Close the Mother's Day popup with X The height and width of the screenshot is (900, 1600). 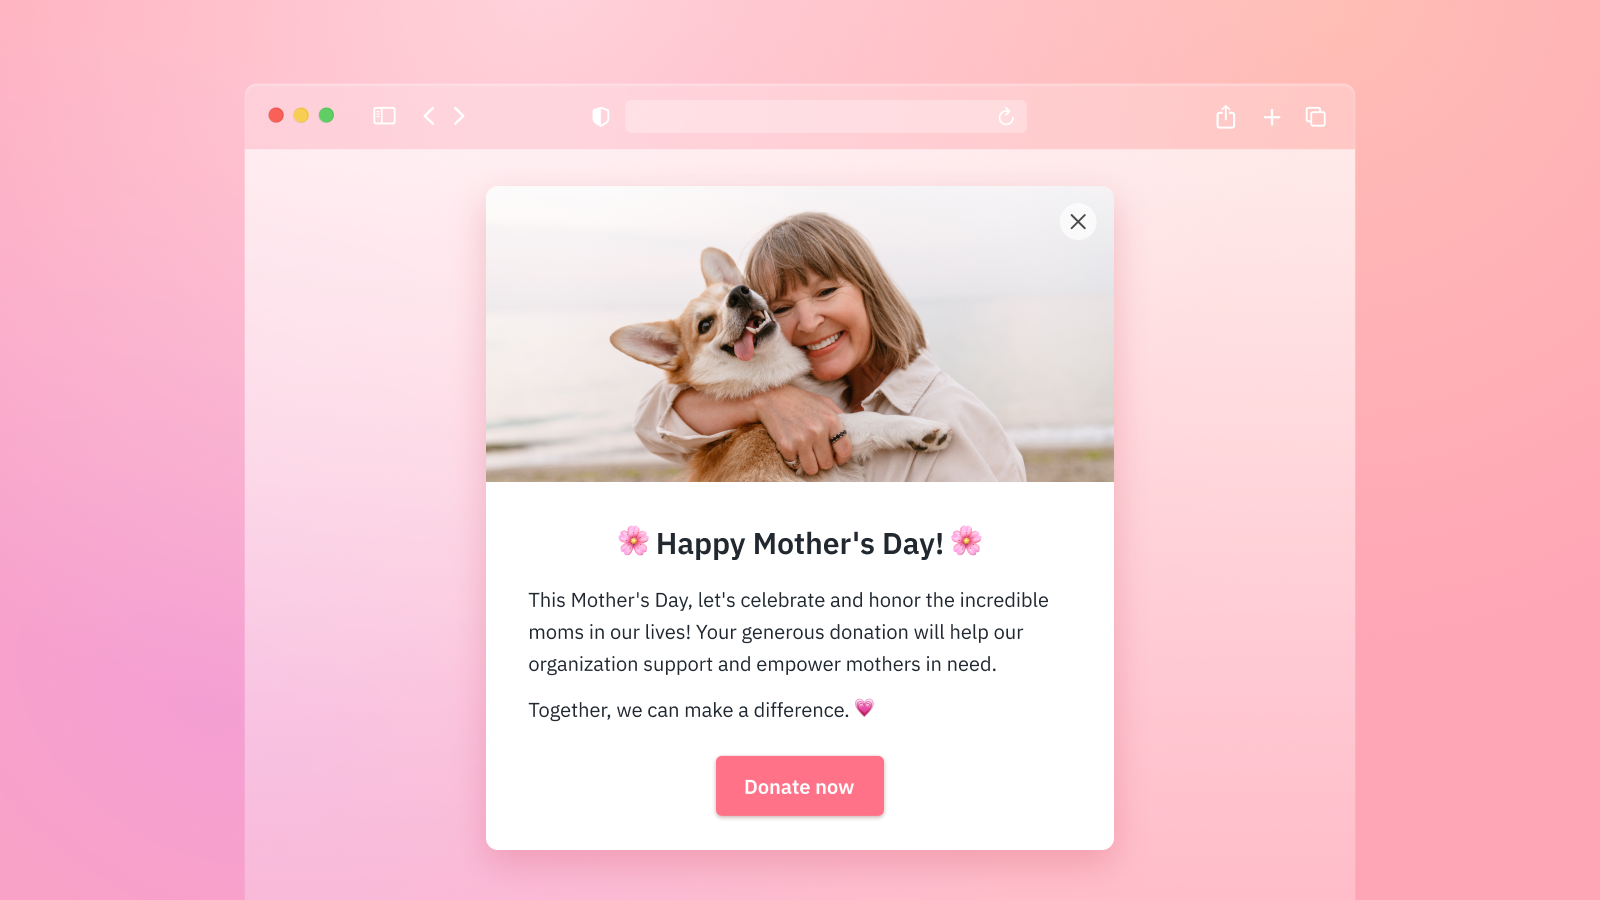click(x=1078, y=222)
